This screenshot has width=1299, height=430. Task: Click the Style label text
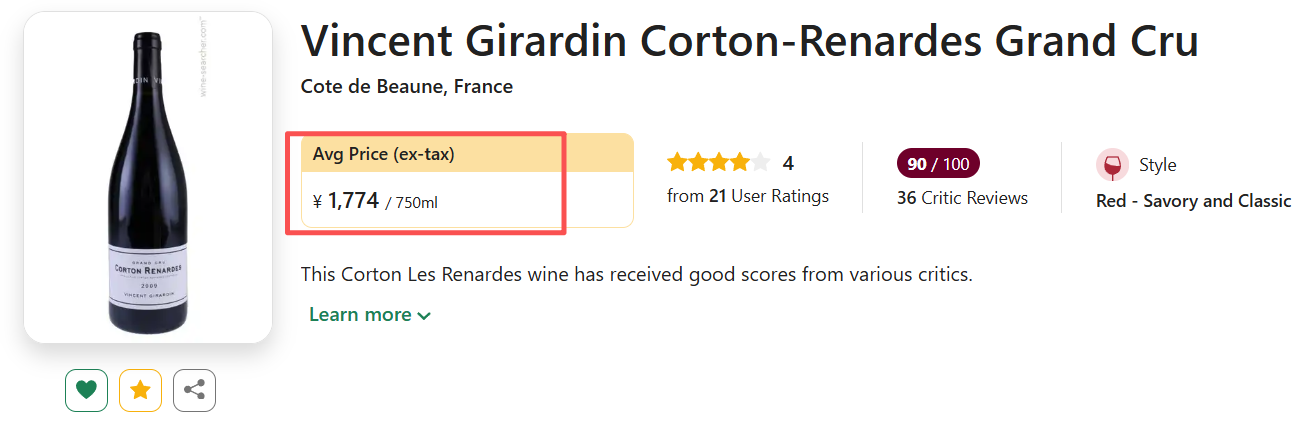(1158, 165)
